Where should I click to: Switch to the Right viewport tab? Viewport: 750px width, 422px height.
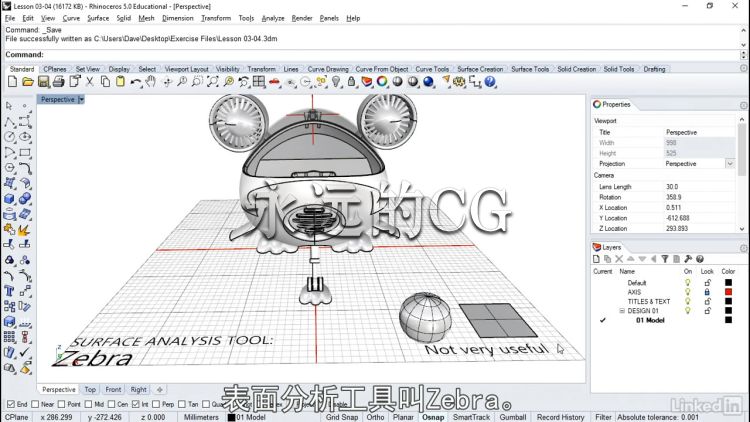point(139,389)
